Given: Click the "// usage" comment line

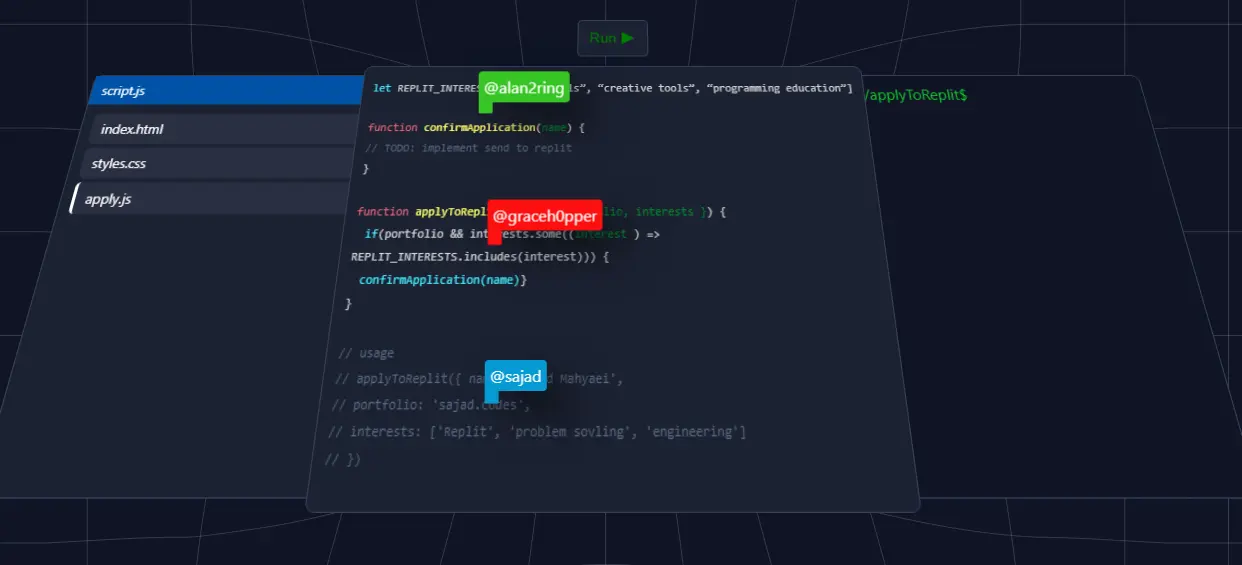Looking at the screenshot, I should tap(366, 353).
